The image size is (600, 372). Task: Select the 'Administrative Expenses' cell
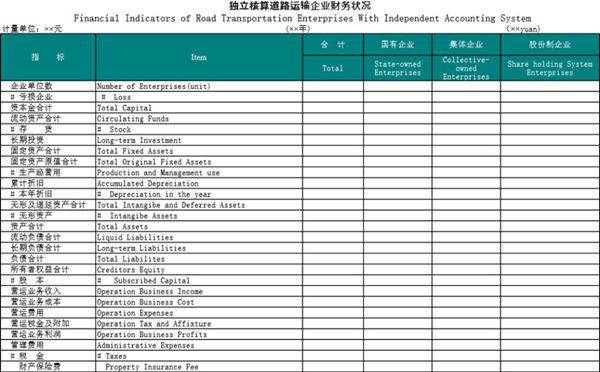199,345
